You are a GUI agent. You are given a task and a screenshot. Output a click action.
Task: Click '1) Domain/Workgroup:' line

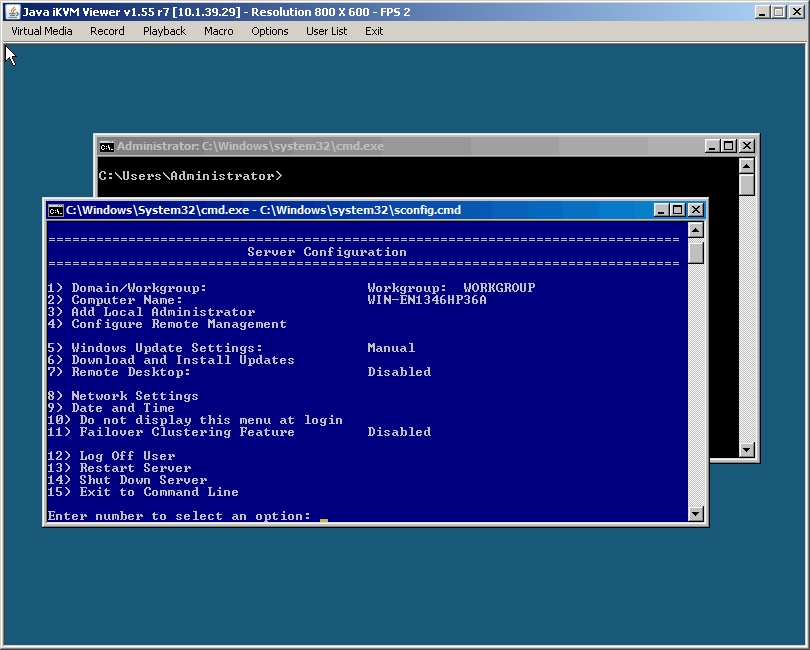click(x=127, y=288)
